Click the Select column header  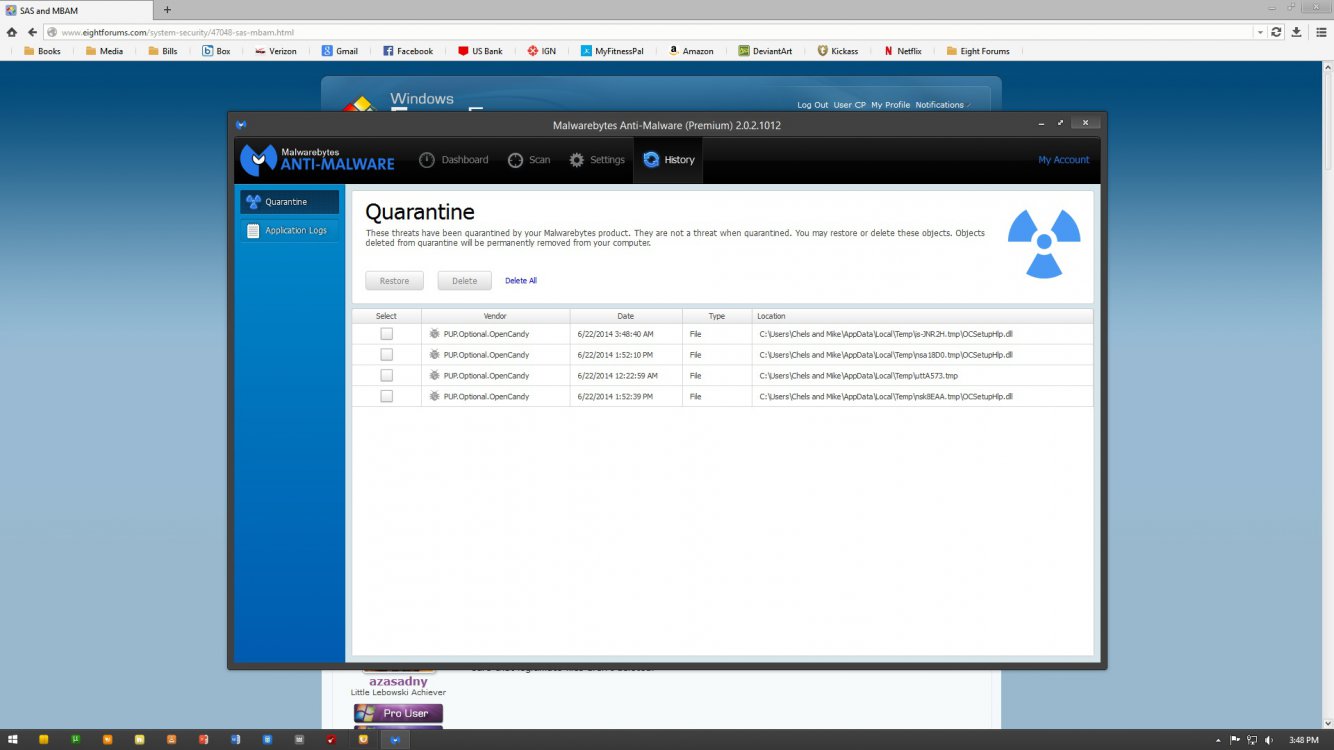[x=386, y=316]
